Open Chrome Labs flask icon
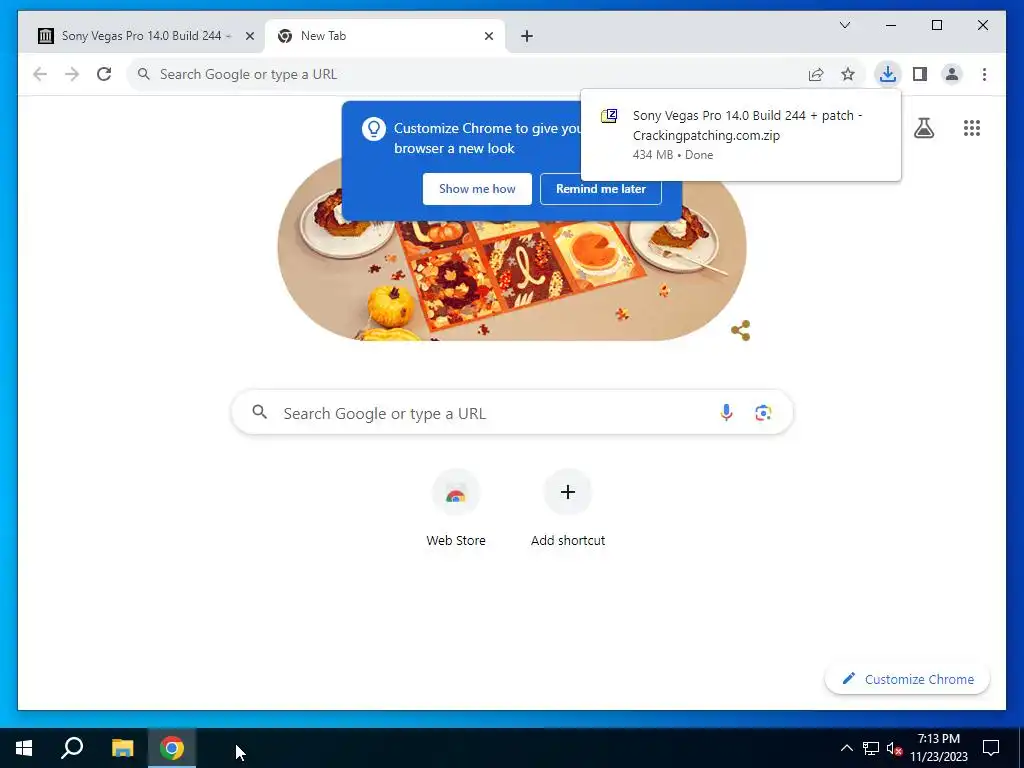 923,128
